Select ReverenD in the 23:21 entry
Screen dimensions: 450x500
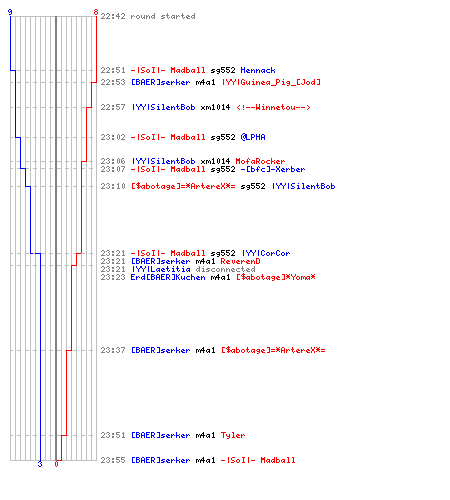coord(240,261)
